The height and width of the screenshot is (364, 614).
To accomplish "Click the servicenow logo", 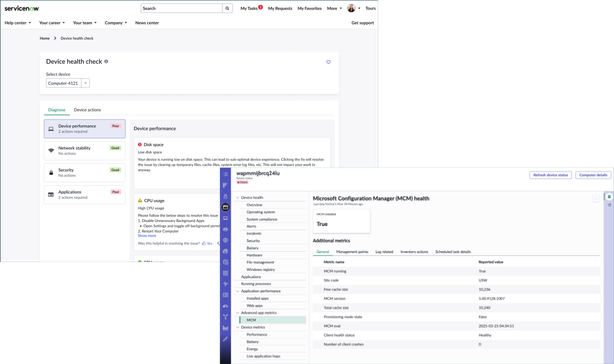I will point(22,8).
